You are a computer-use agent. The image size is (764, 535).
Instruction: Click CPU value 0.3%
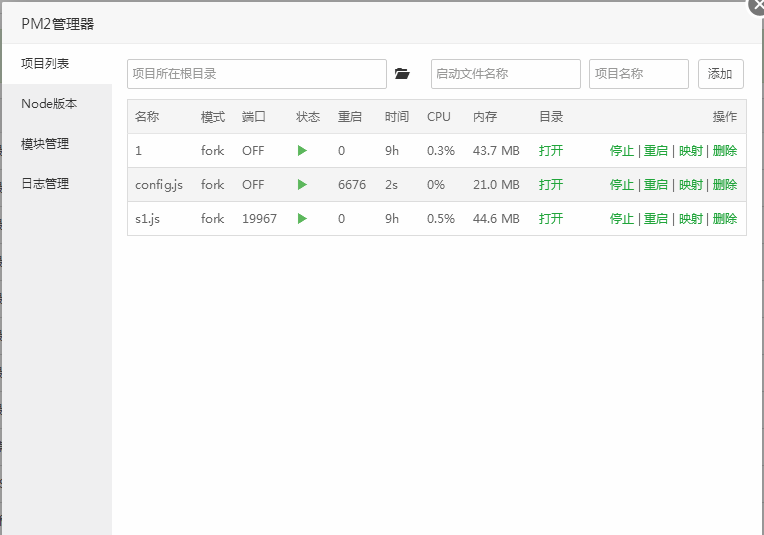pos(441,151)
